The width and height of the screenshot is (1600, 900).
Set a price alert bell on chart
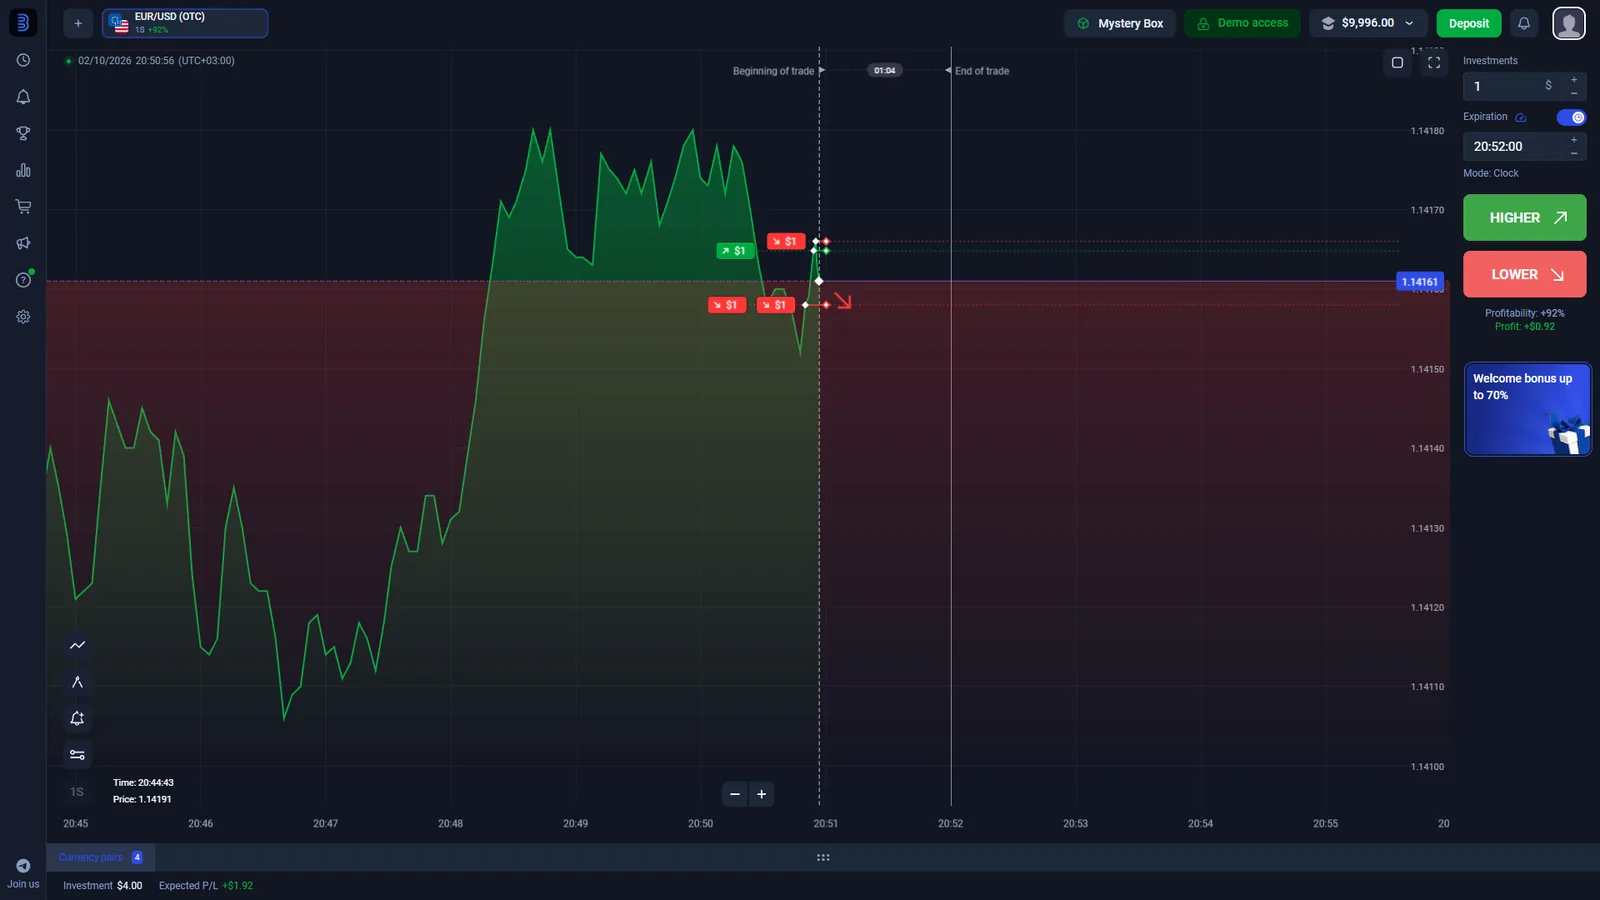click(x=77, y=718)
